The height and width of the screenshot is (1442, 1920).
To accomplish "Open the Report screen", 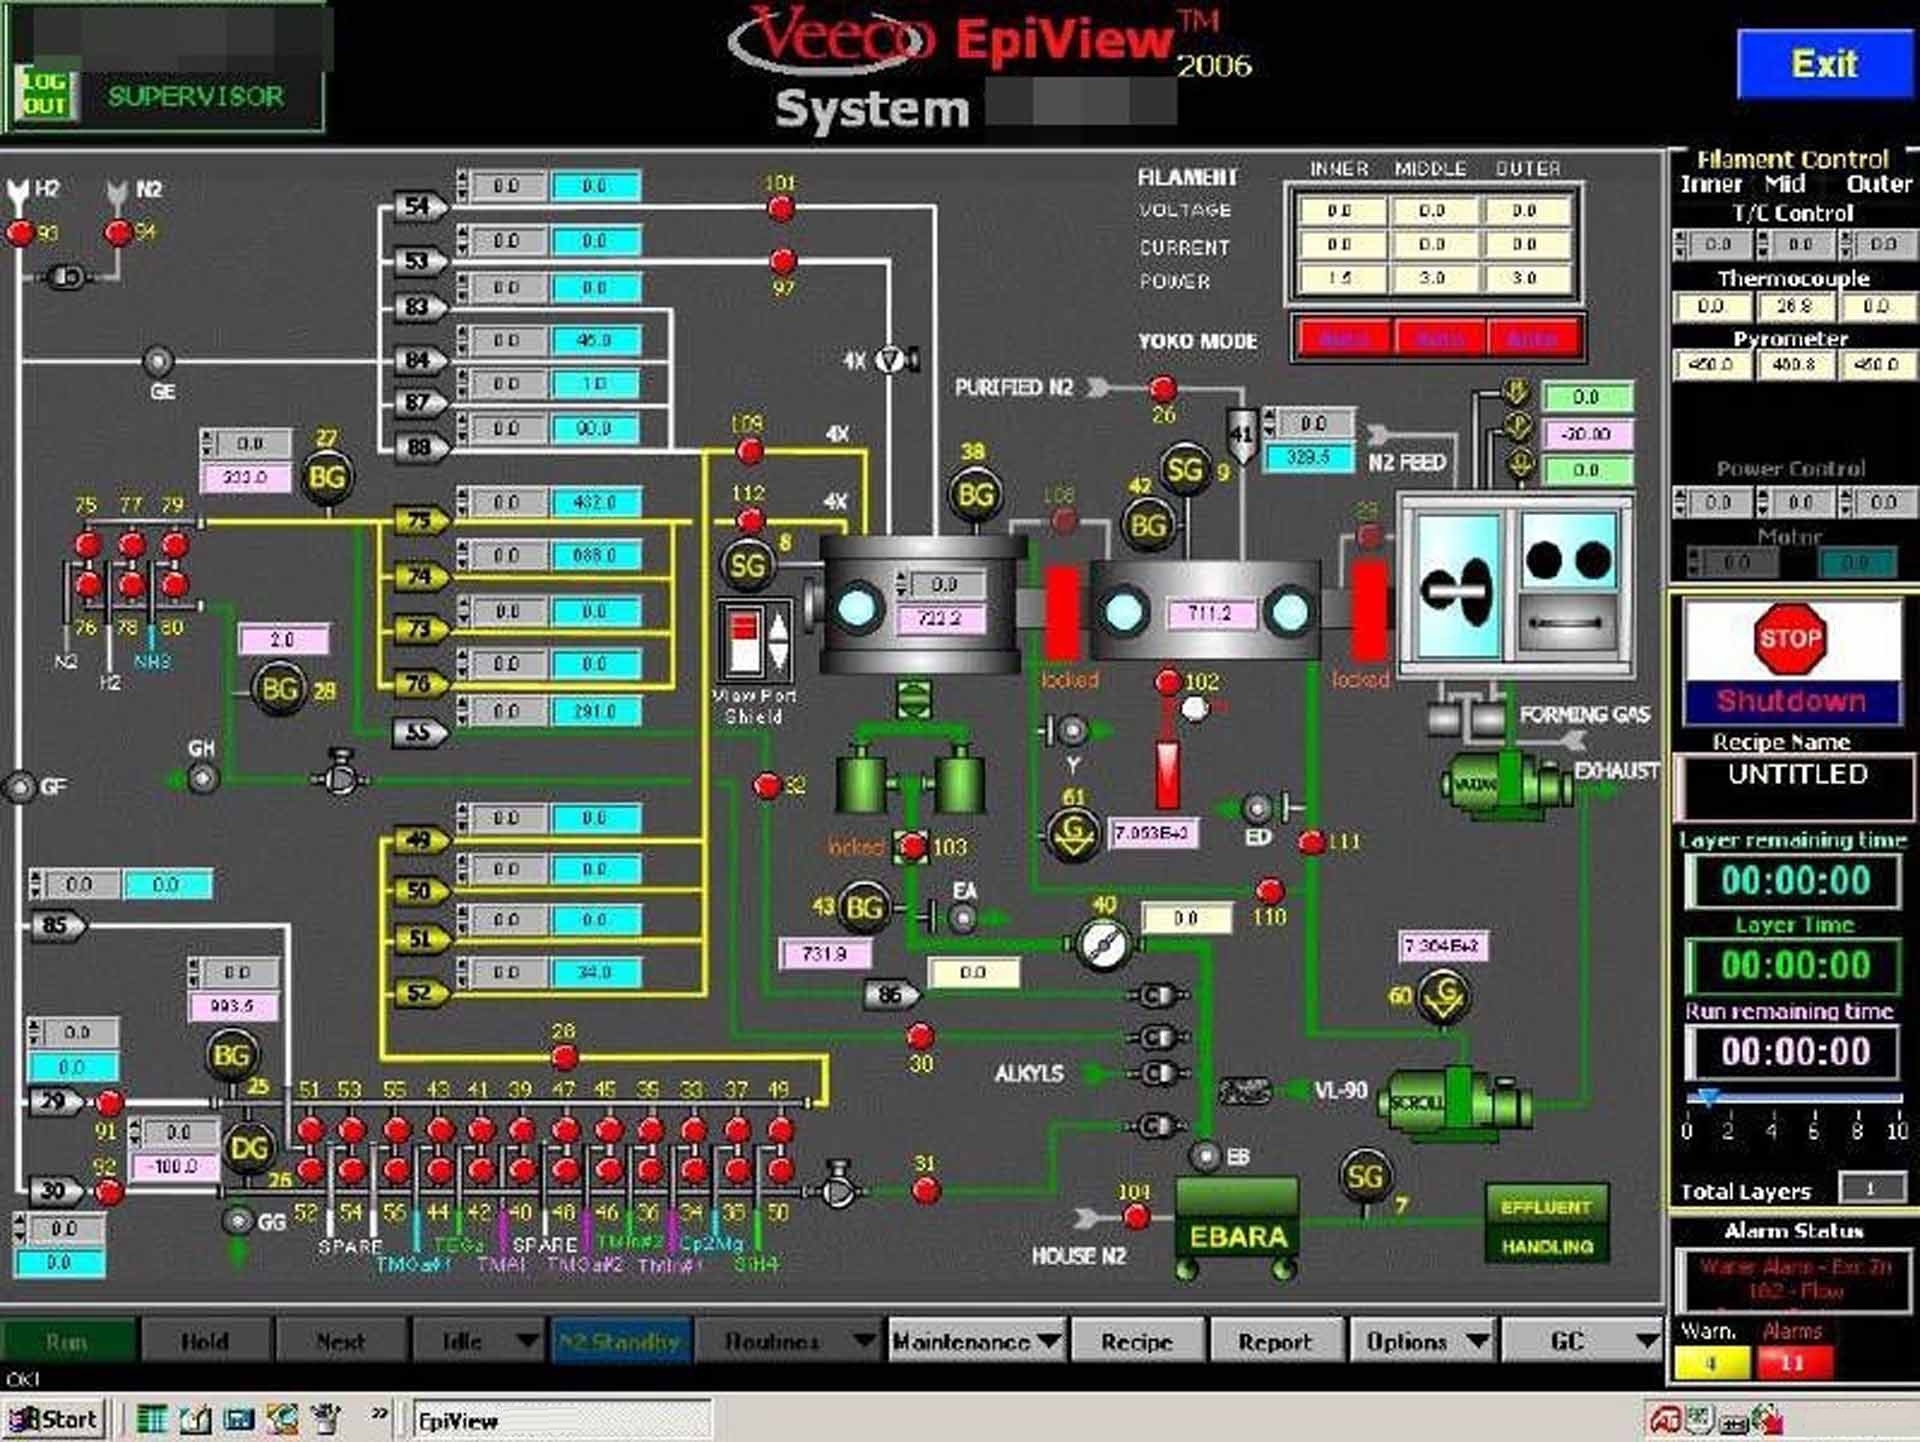I will [x=1275, y=1340].
